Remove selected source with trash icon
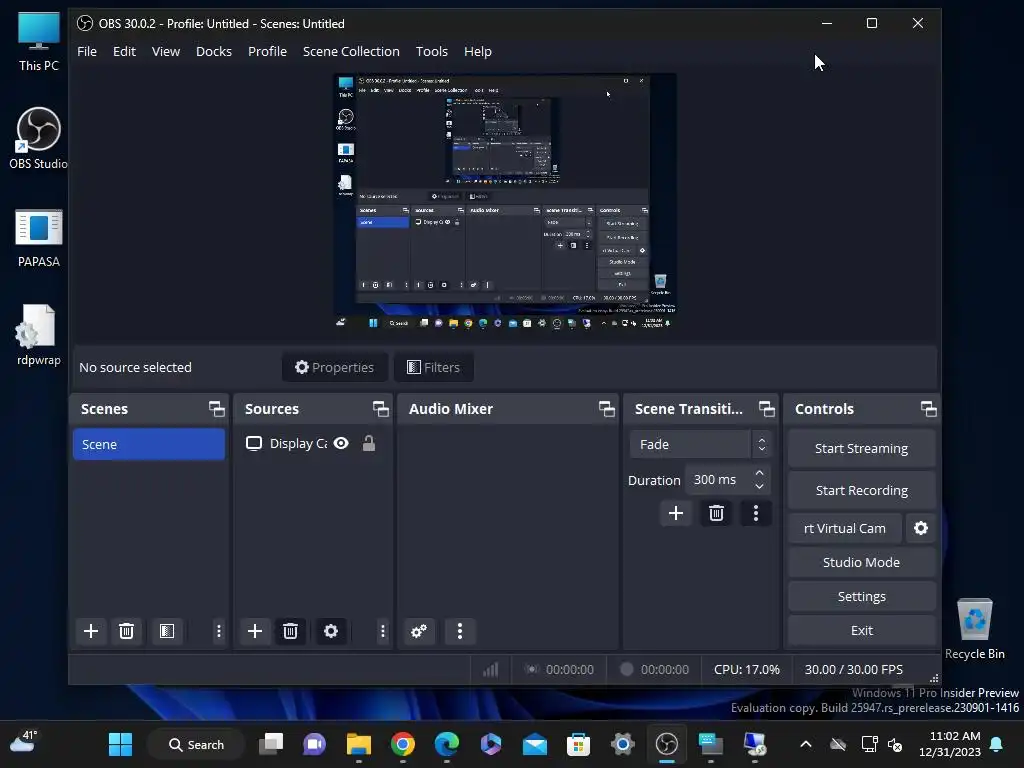Screen dimensions: 1024x768 pyautogui.click(x=290, y=631)
